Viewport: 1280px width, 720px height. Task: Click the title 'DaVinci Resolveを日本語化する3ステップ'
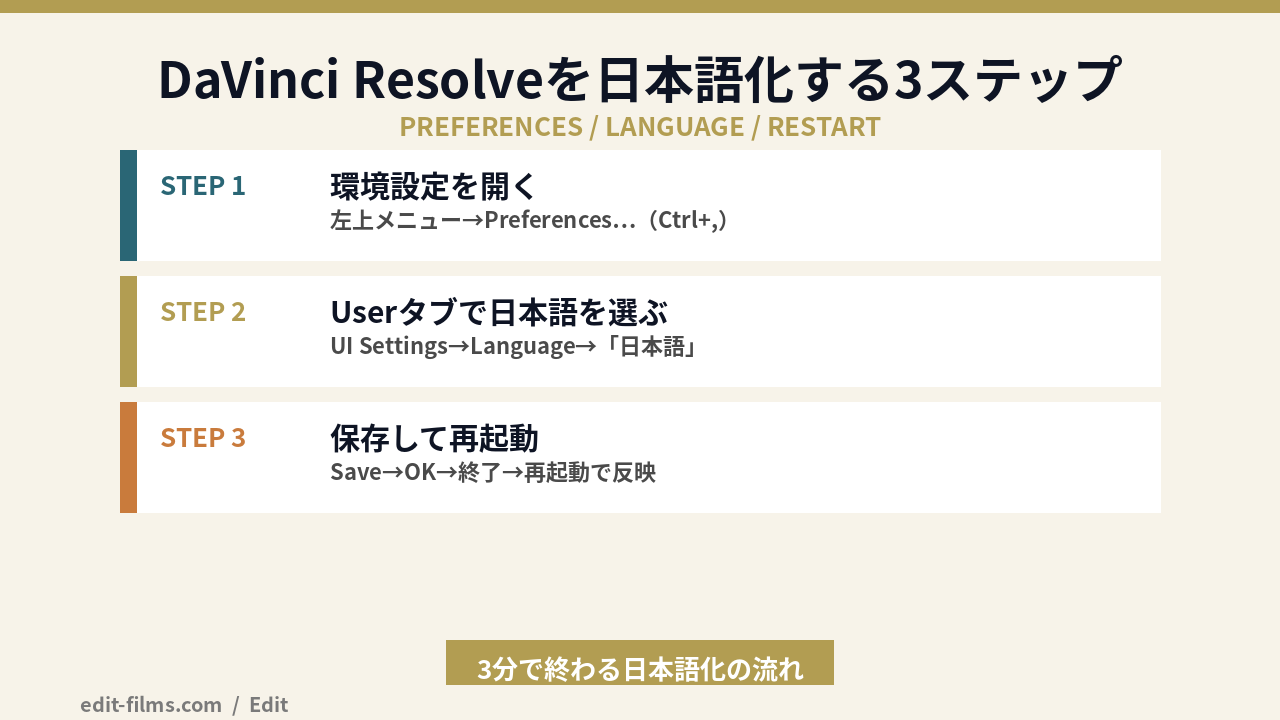pyautogui.click(x=640, y=80)
